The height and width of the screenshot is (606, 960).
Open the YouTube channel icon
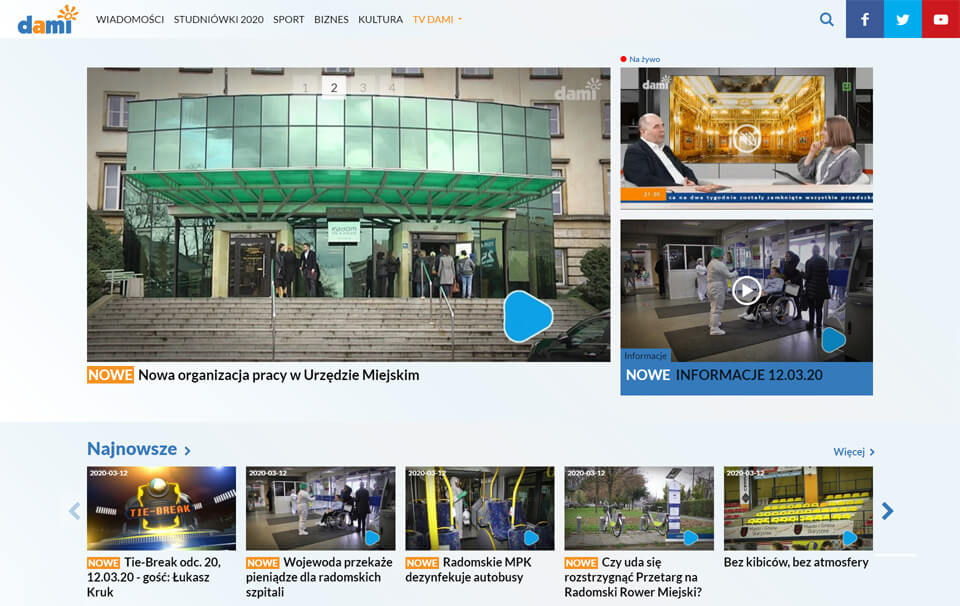pos(941,19)
